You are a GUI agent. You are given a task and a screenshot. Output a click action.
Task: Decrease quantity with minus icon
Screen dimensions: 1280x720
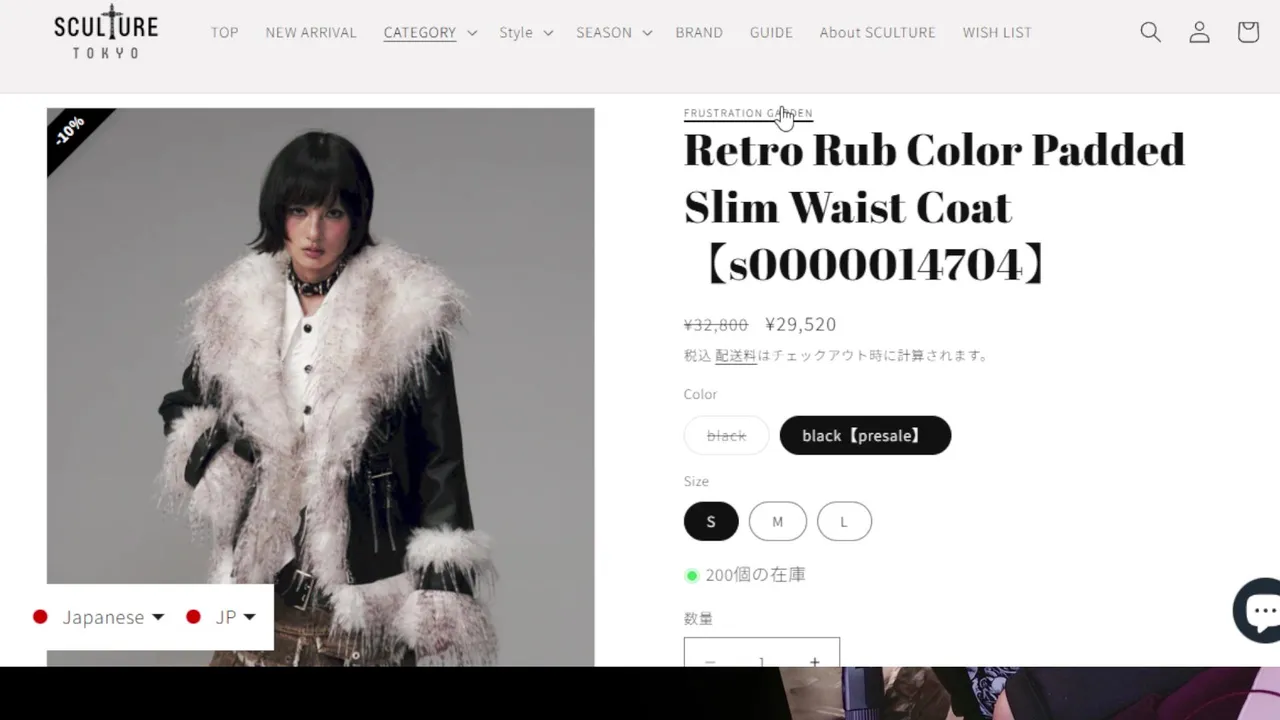pos(710,661)
